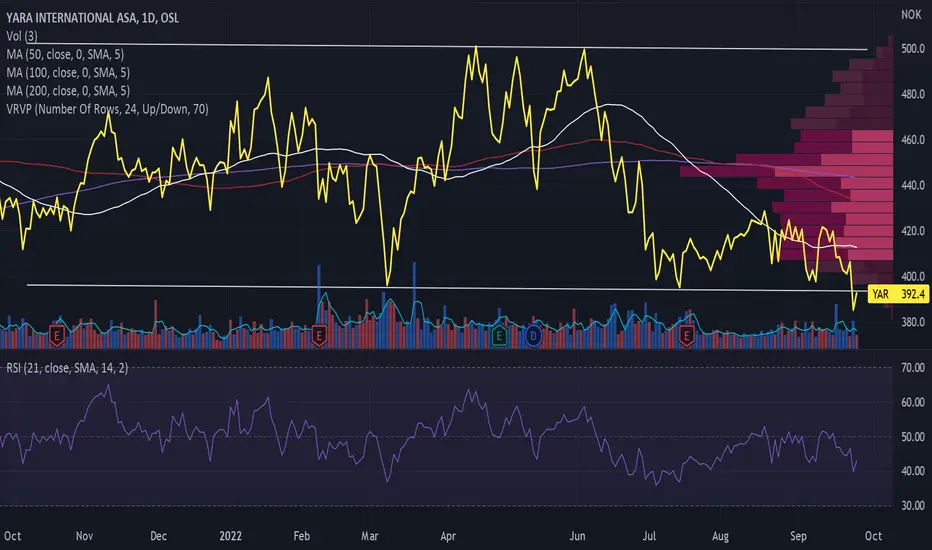Select the VRVP indicator legend
Screen dimensions: 932x550
tap(108, 109)
